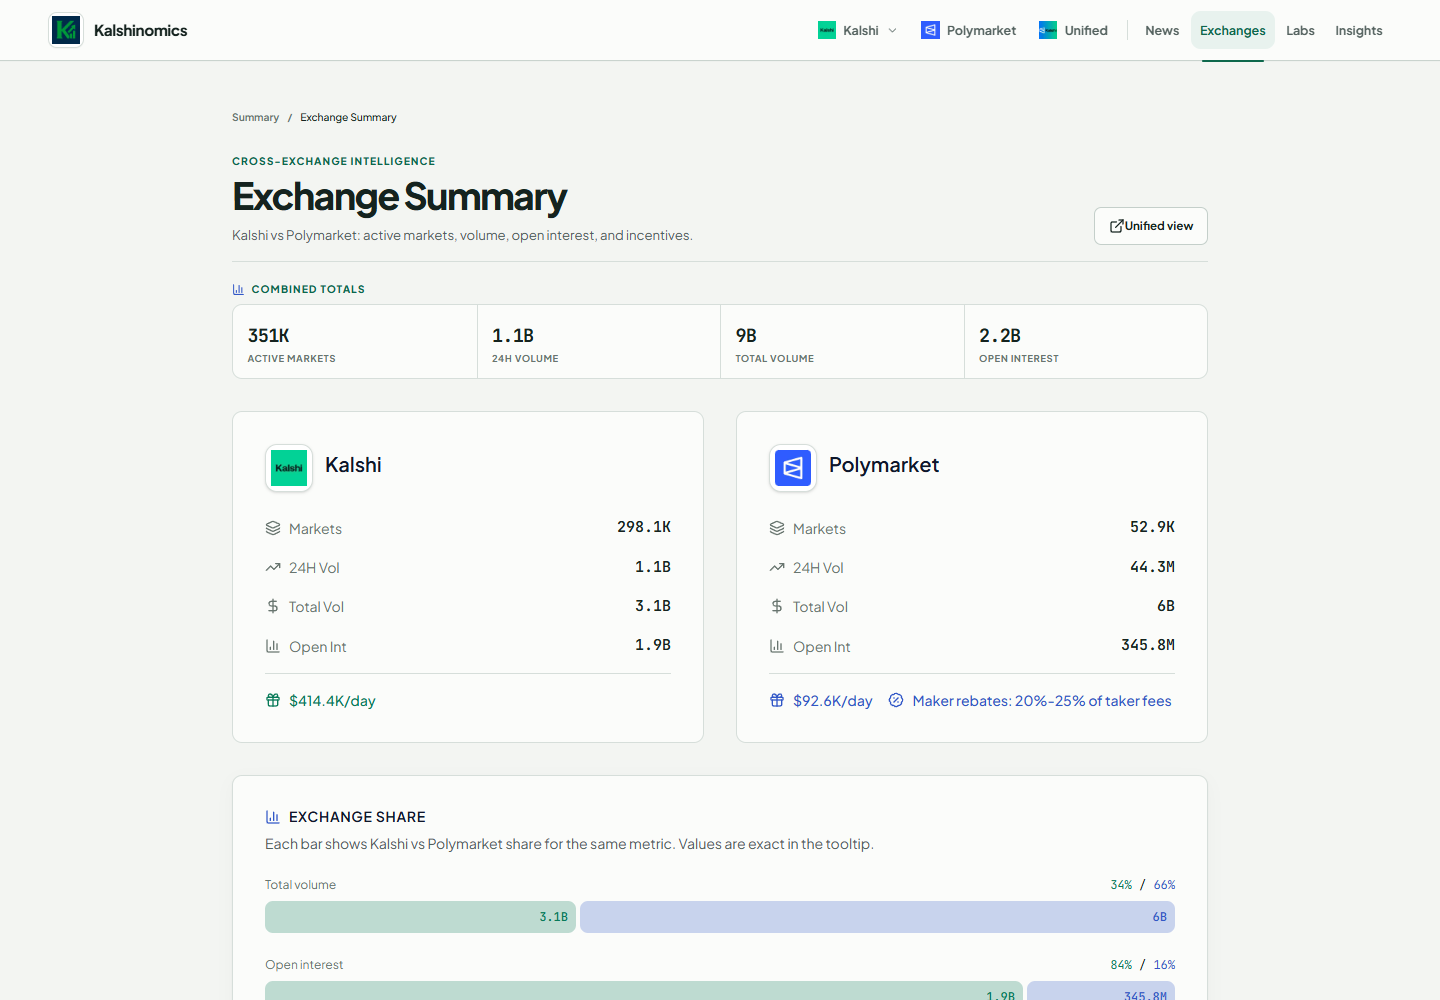
Task: Click the Polymarket card logo
Action: point(793,468)
